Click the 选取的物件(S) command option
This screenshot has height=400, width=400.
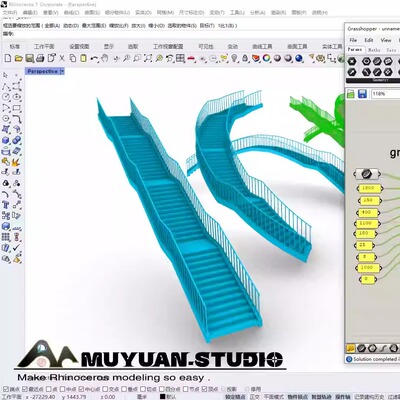182,25
